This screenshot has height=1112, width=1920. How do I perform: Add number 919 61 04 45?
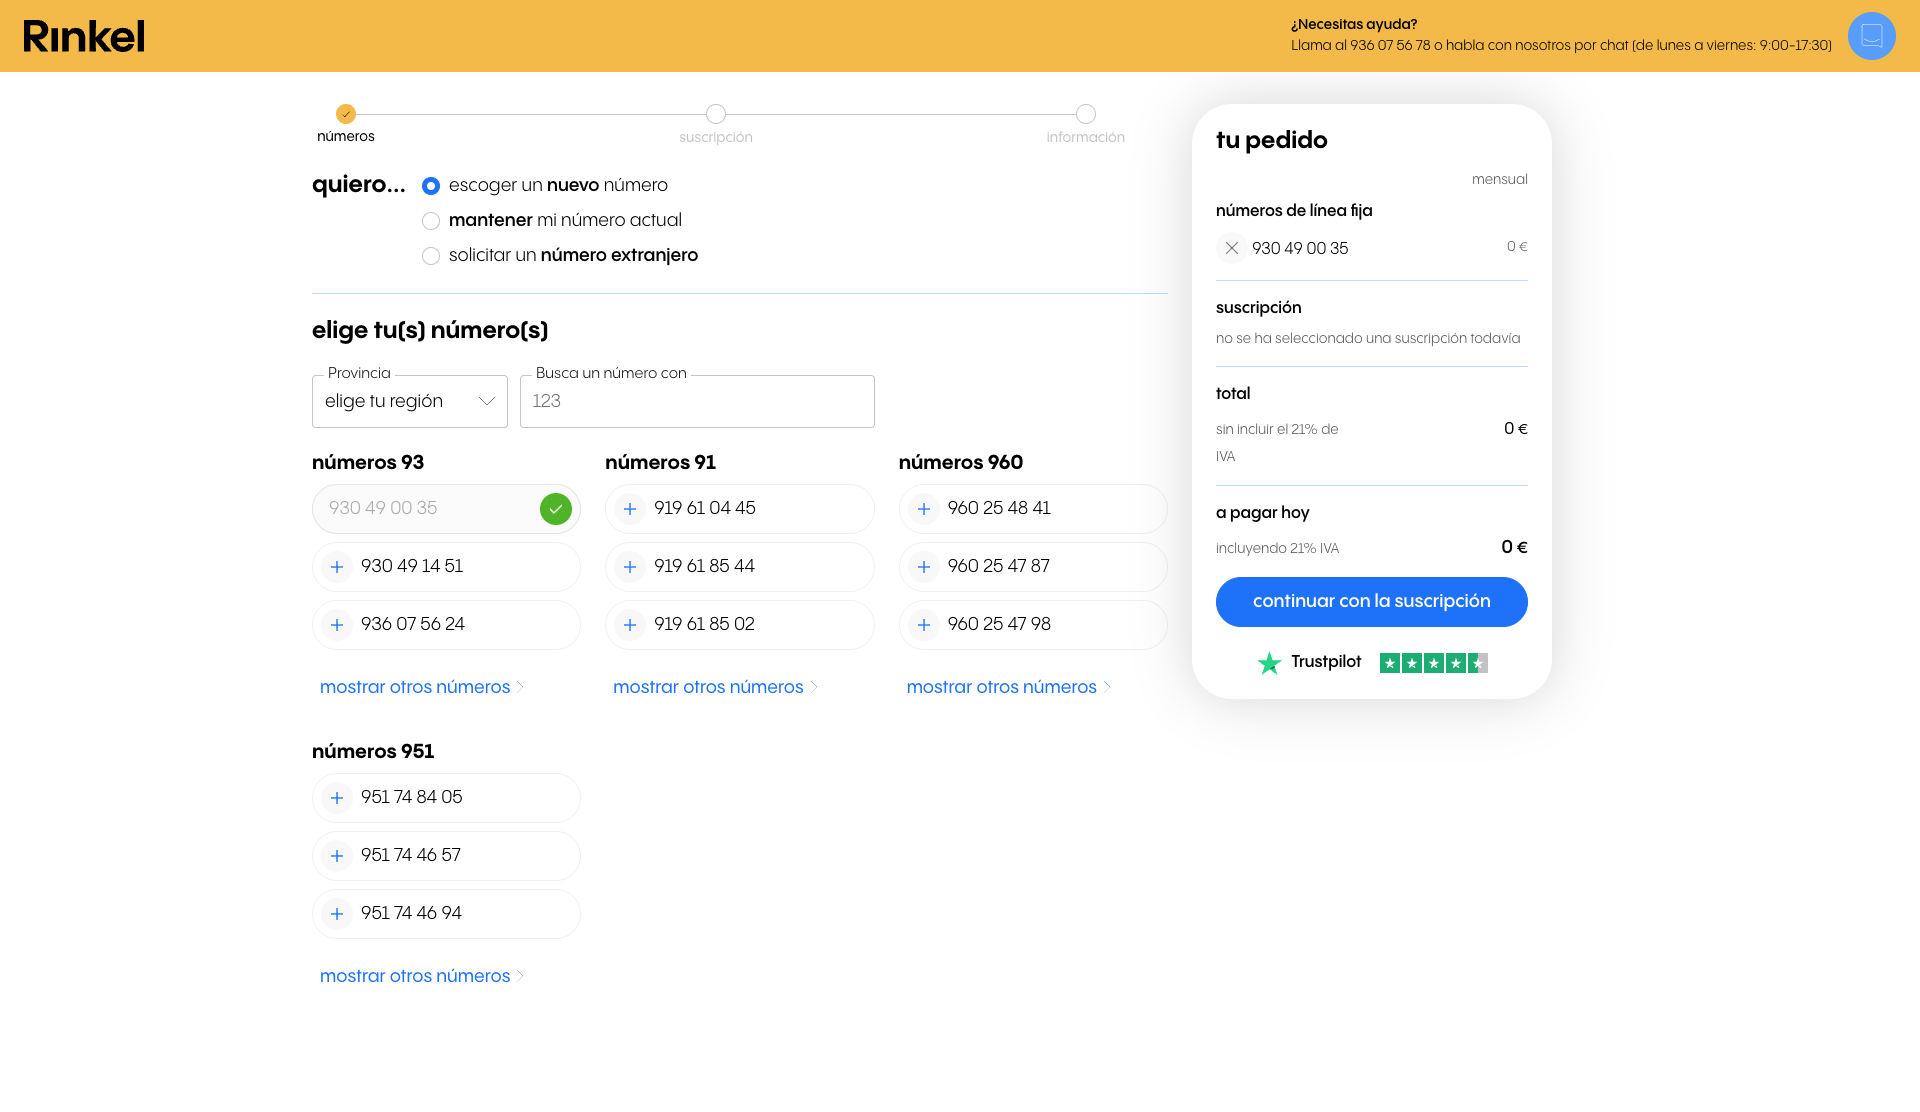pyautogui.click(x=630, y=509)
